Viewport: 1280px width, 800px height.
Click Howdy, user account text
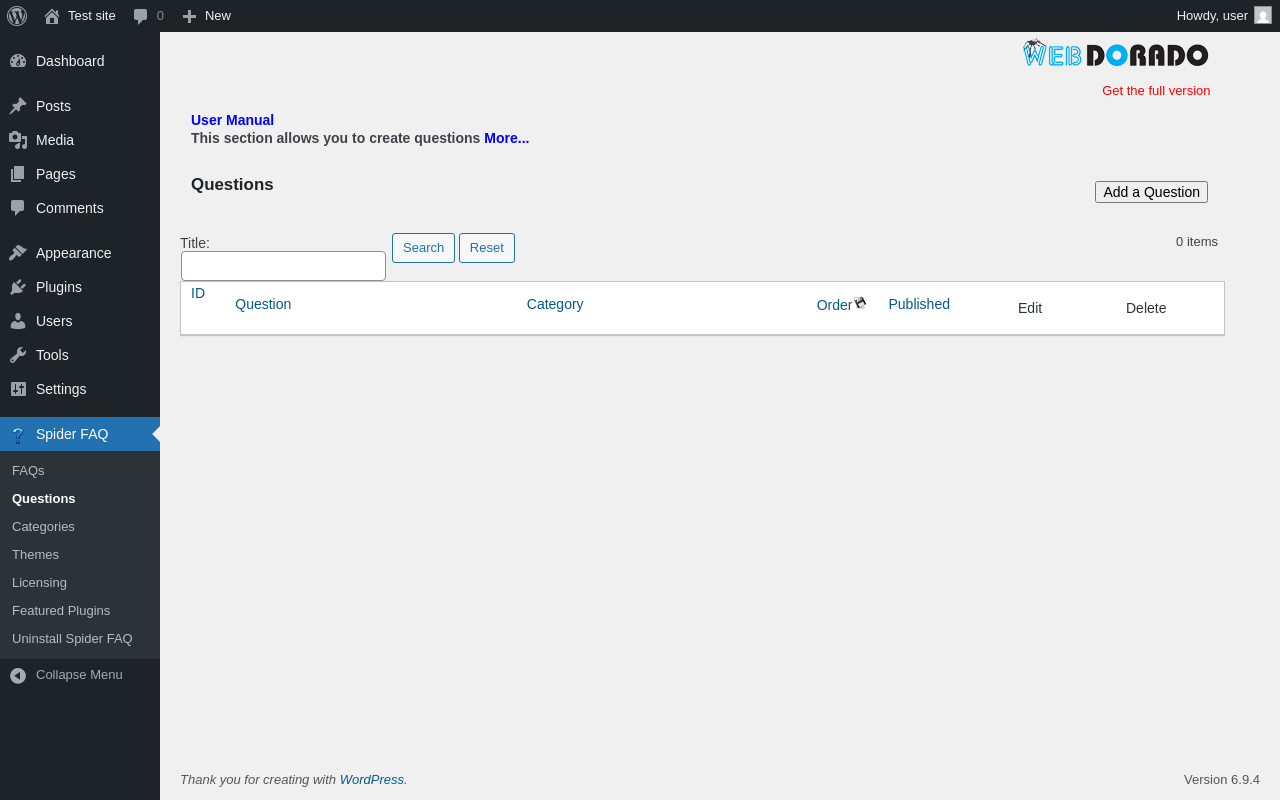[x=1212, y=15]
